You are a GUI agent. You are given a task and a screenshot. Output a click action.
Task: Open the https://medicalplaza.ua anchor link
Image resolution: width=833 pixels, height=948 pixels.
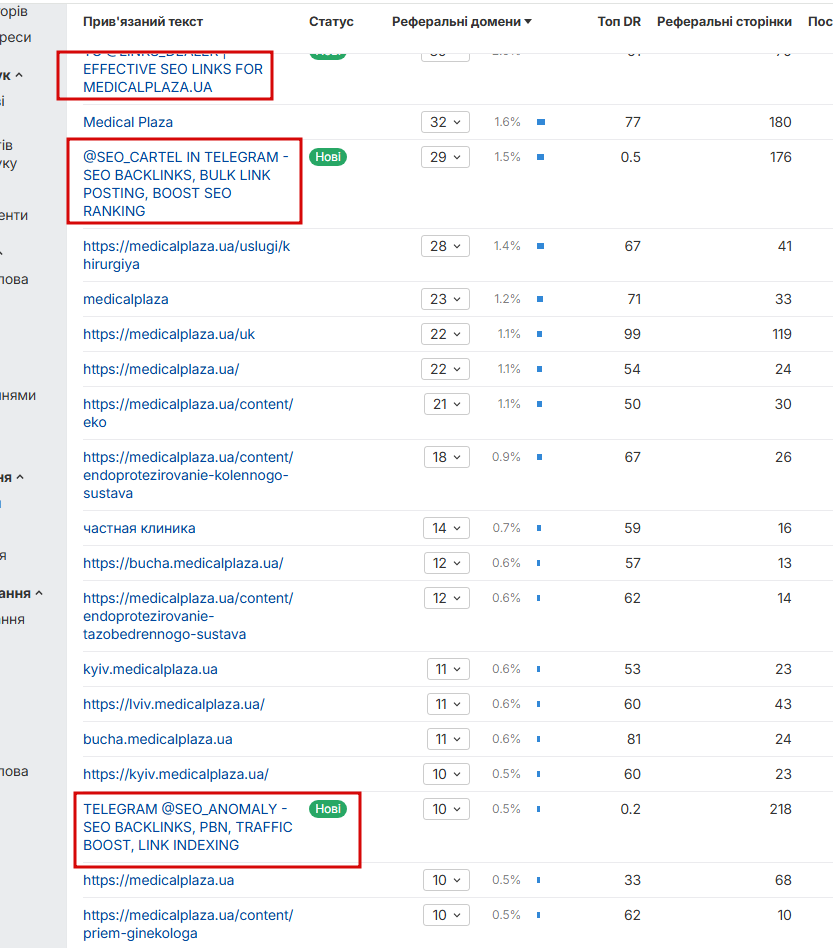(x=158, y=880)
